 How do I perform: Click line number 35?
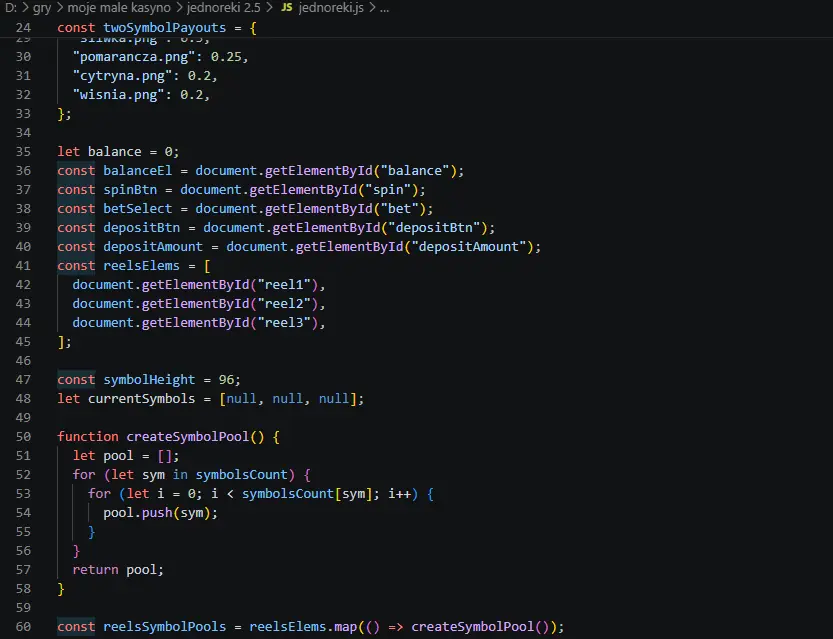pyautogui.click(x=23, y=151)
